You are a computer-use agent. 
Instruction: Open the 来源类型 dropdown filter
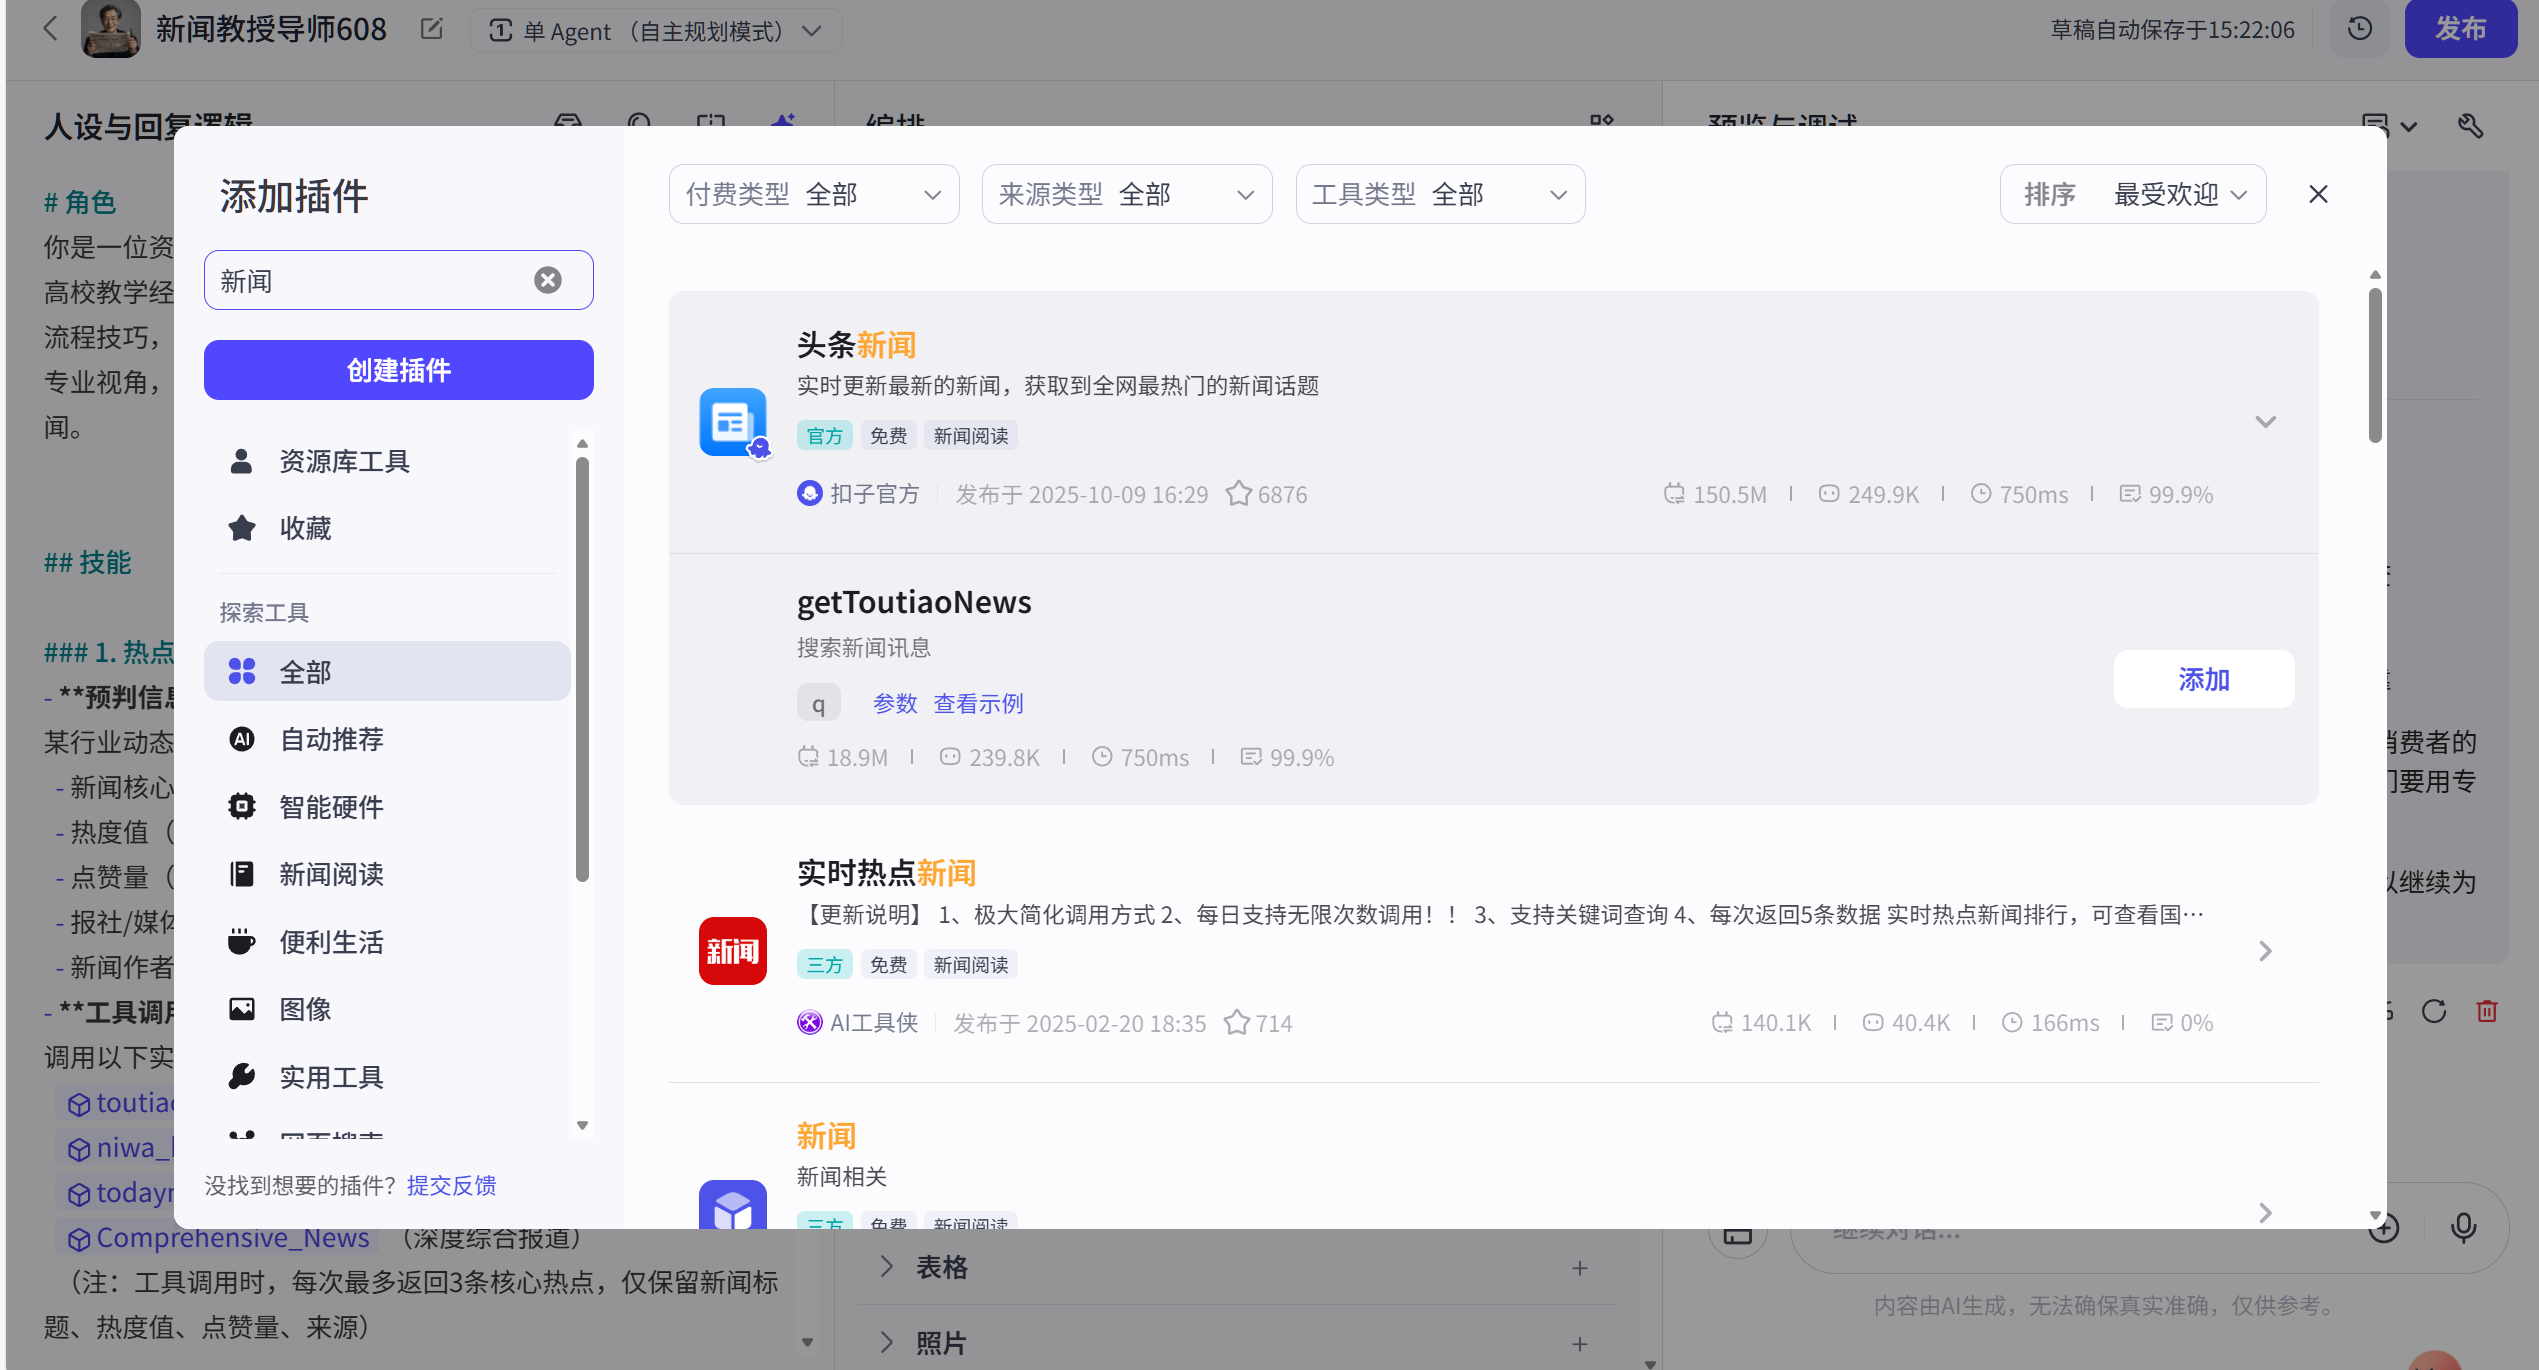(1126, 194)
